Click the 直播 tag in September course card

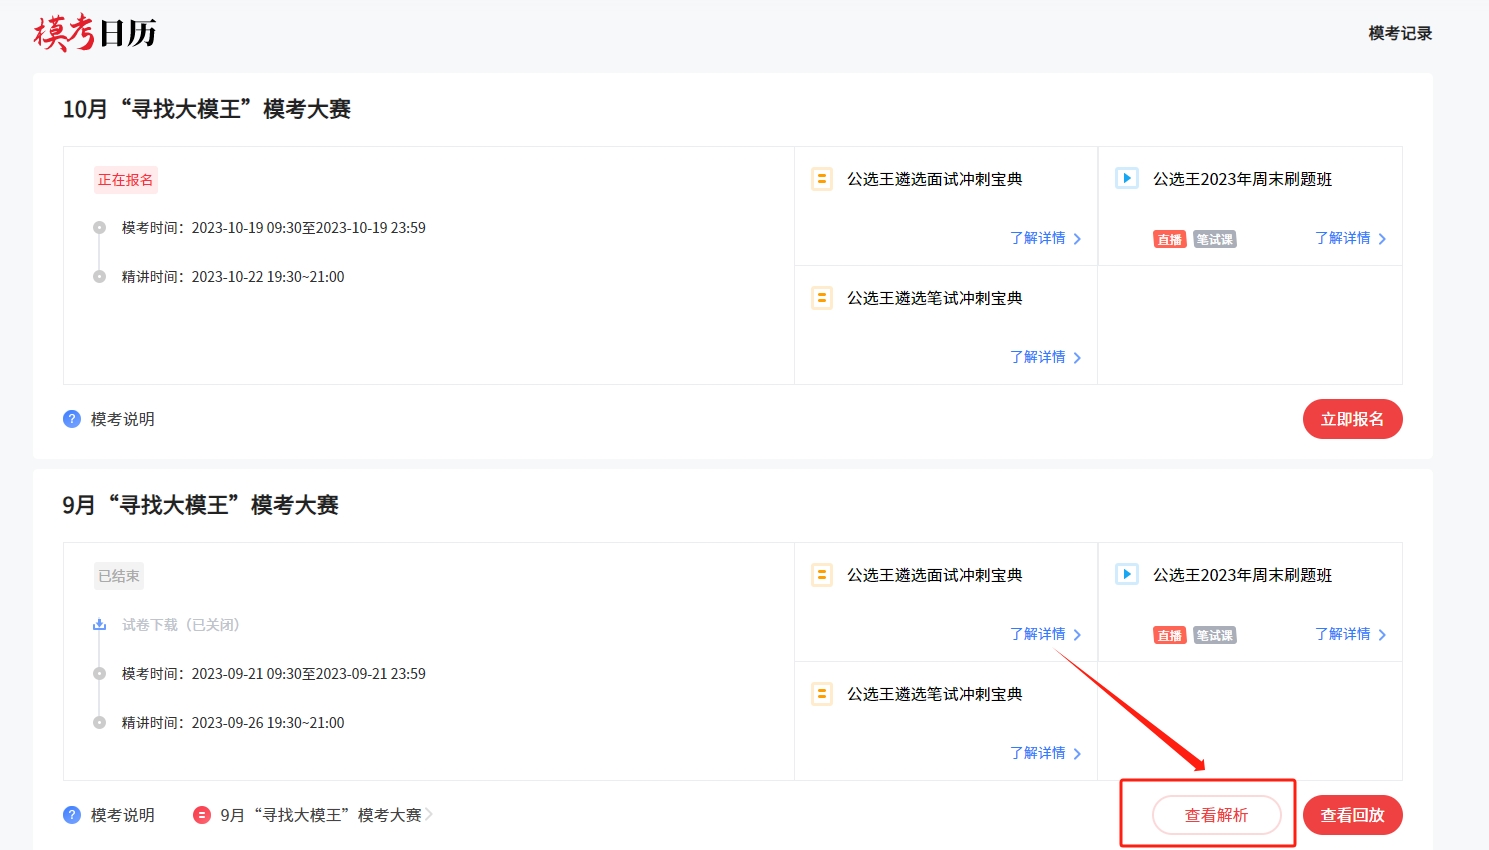[1169, 635]
